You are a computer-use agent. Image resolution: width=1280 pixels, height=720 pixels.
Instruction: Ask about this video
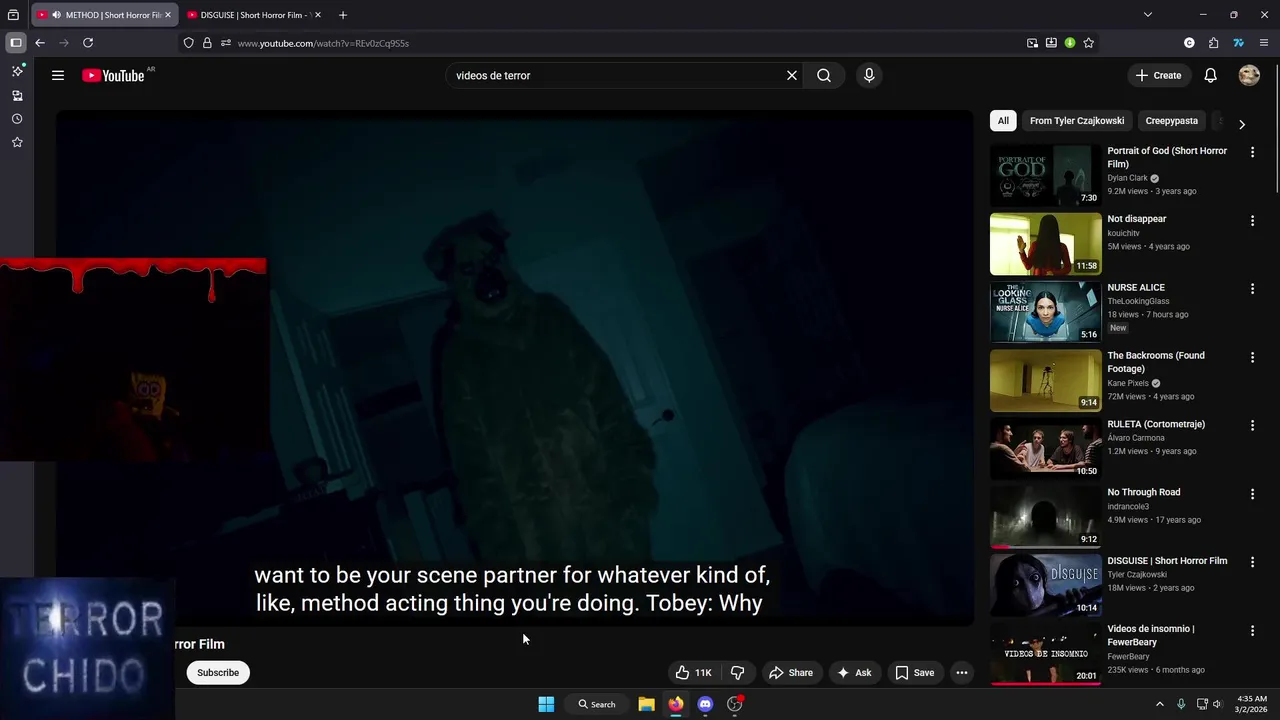click(x=854, y=673)
